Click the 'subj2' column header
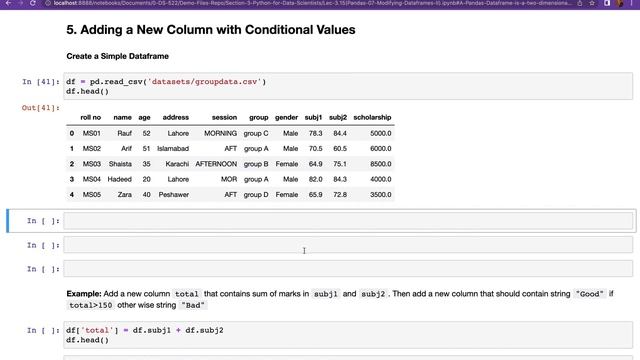 tap(338, 117)
